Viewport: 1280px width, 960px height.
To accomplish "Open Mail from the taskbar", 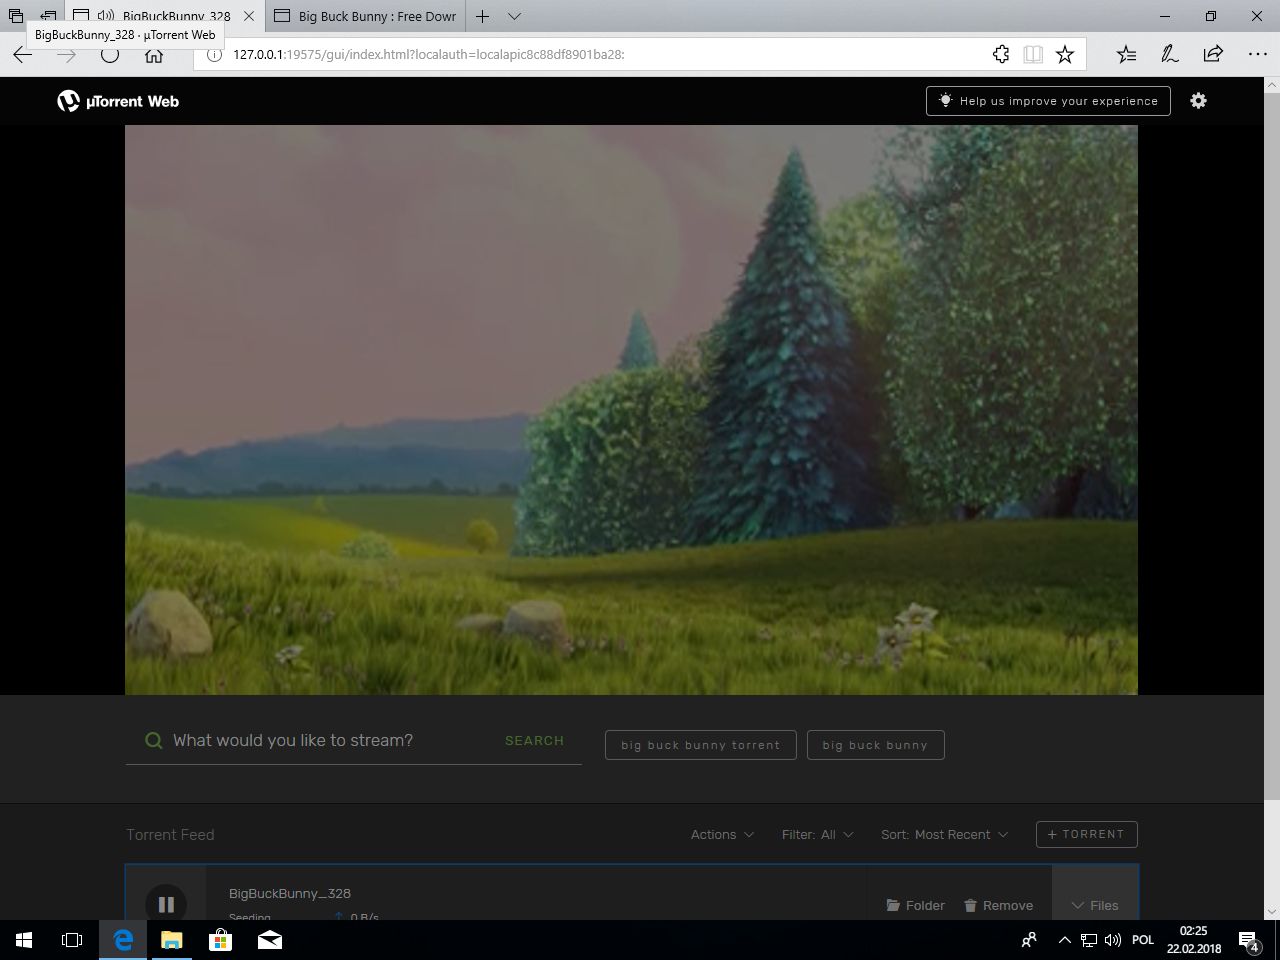I will (x=270, y=940).
